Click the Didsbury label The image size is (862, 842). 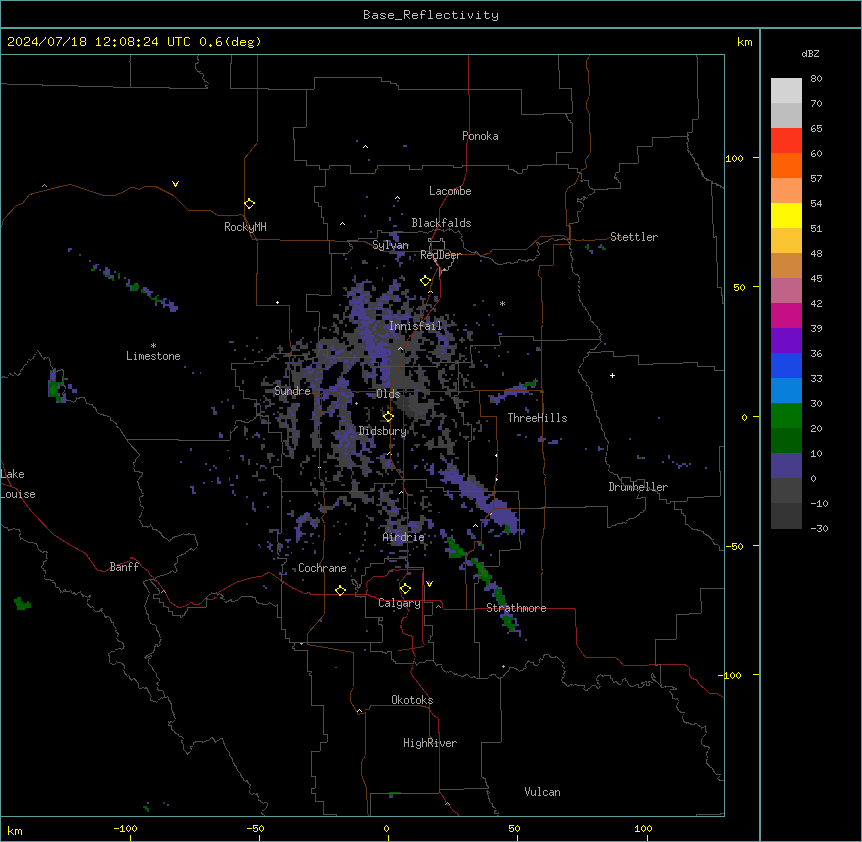tap(383, 431)
